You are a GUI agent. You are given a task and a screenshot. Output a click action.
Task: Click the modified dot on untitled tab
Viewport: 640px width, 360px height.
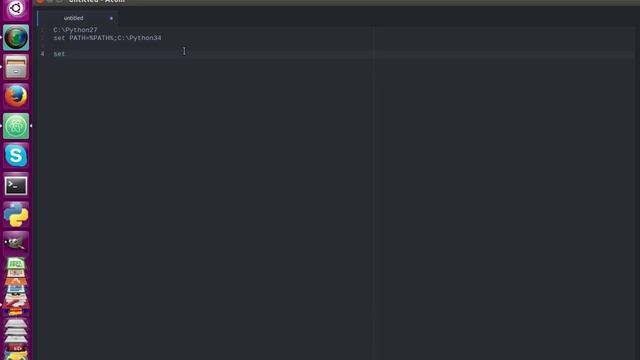pyautogui.click(x=111, y=18)
